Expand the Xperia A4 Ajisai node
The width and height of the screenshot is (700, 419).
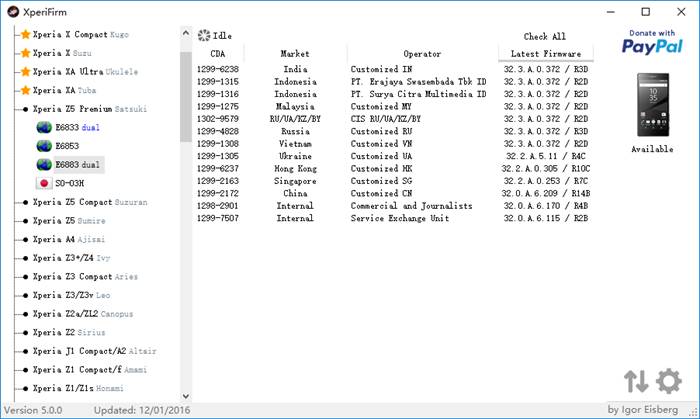[x=25, y=240]
